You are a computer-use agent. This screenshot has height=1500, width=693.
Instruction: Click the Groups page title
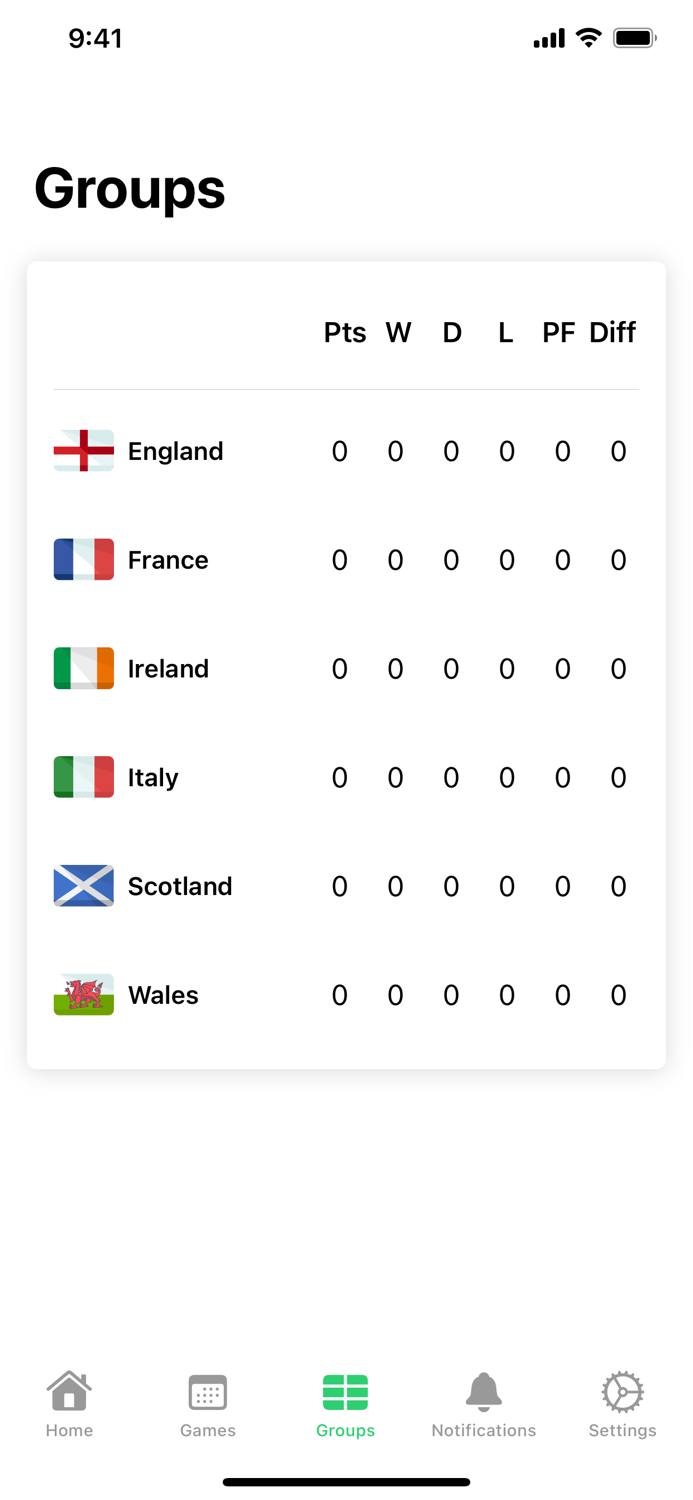[130, 190]
